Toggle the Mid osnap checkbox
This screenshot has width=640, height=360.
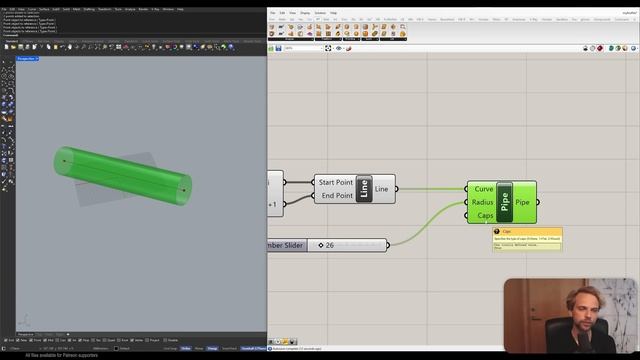click(x=45, y=340)
